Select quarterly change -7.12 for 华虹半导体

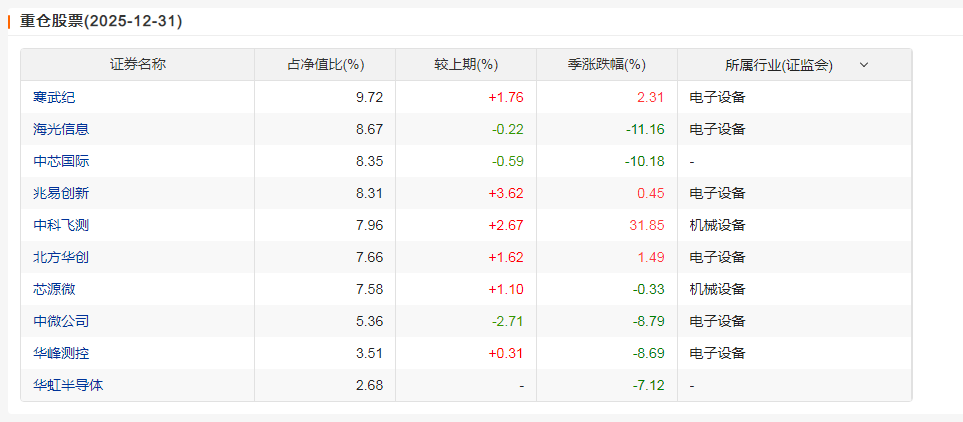click(649, 385)
